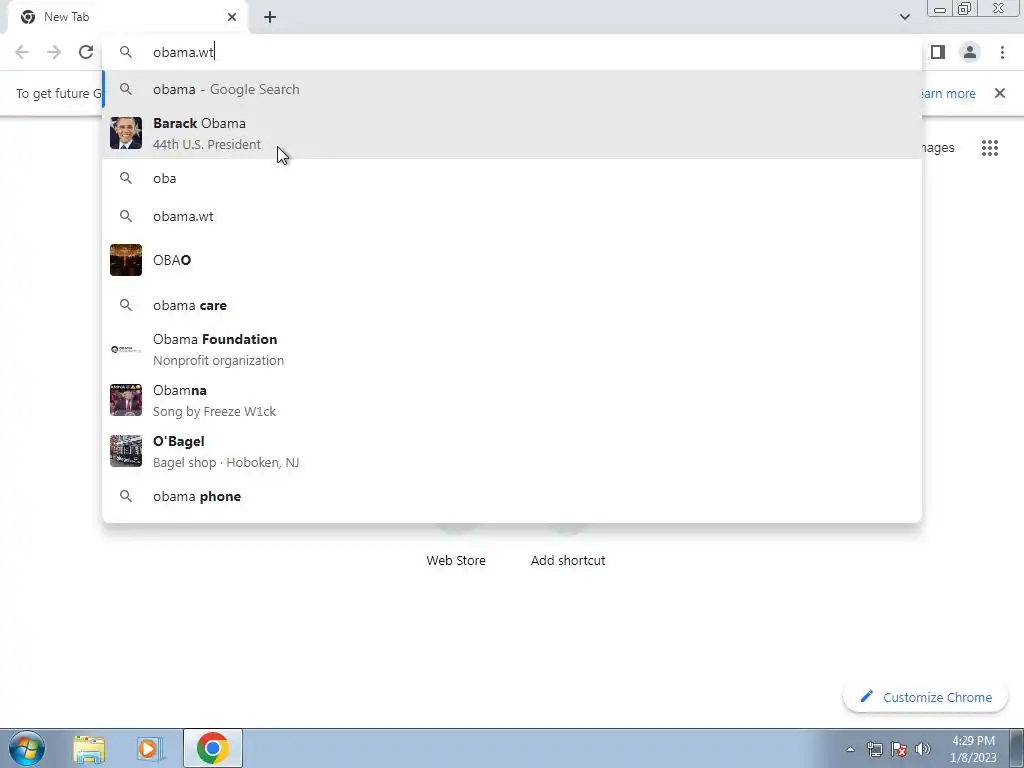Screen dimensions: 1024x768
Task: Show hidden tray icons arrow
Action: 850,749
